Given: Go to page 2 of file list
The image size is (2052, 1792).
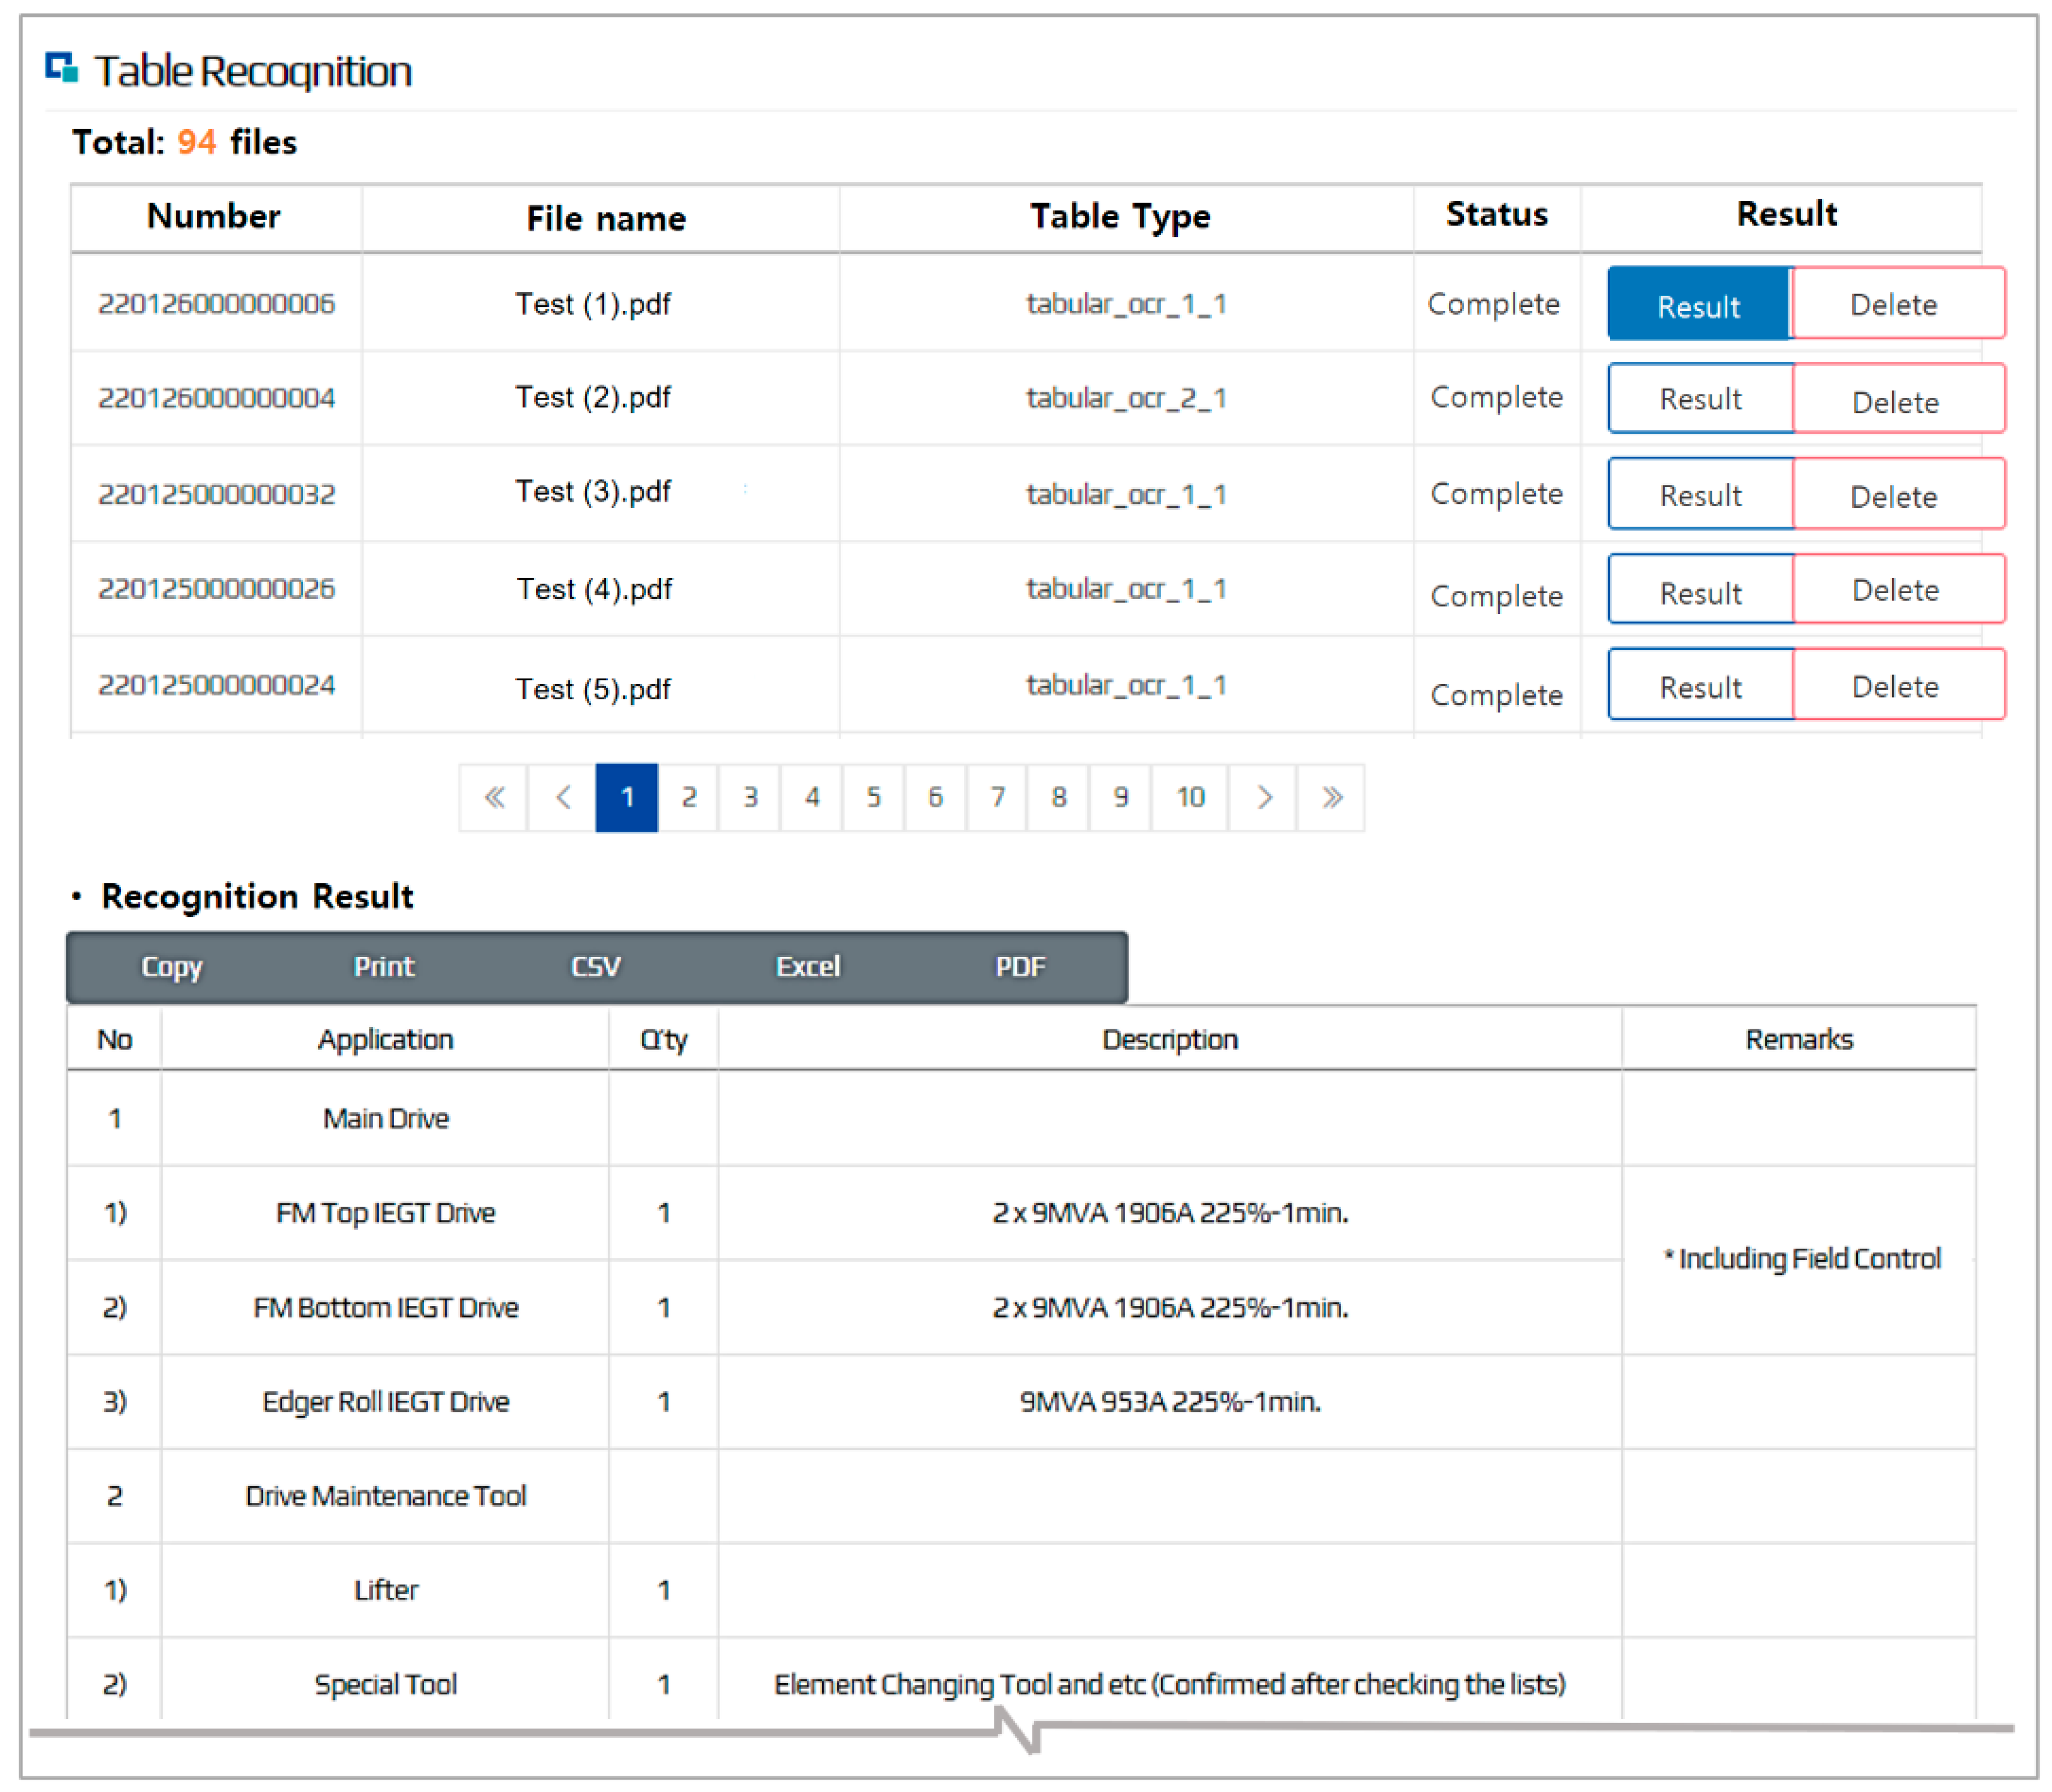Looking at the screenshot, I should tap(689, 797).
